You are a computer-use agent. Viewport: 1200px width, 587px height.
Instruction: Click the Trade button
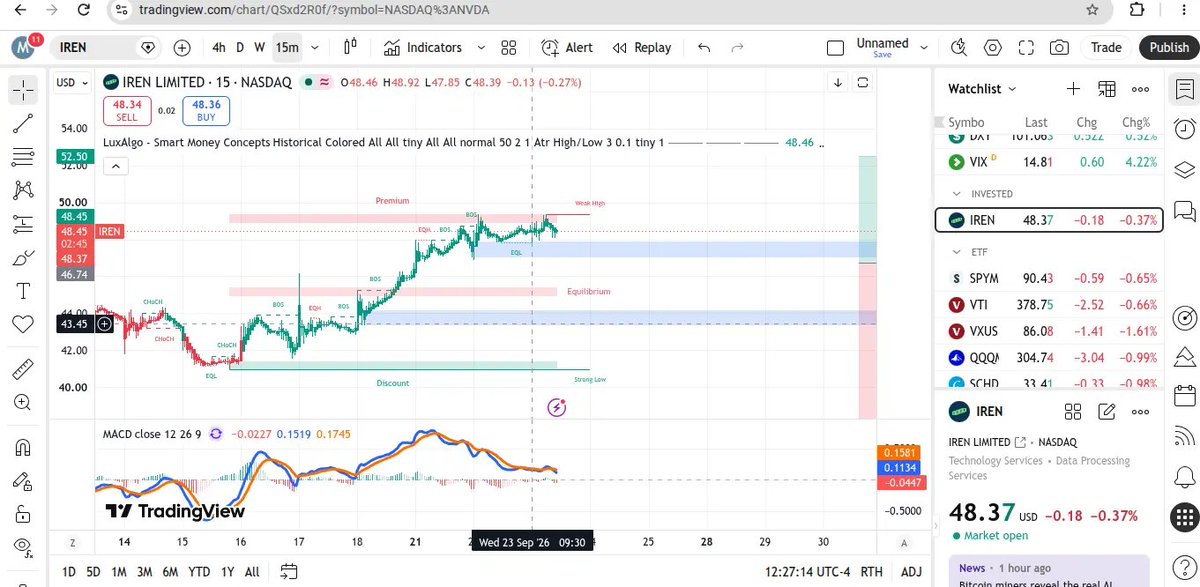[1106, 47]
